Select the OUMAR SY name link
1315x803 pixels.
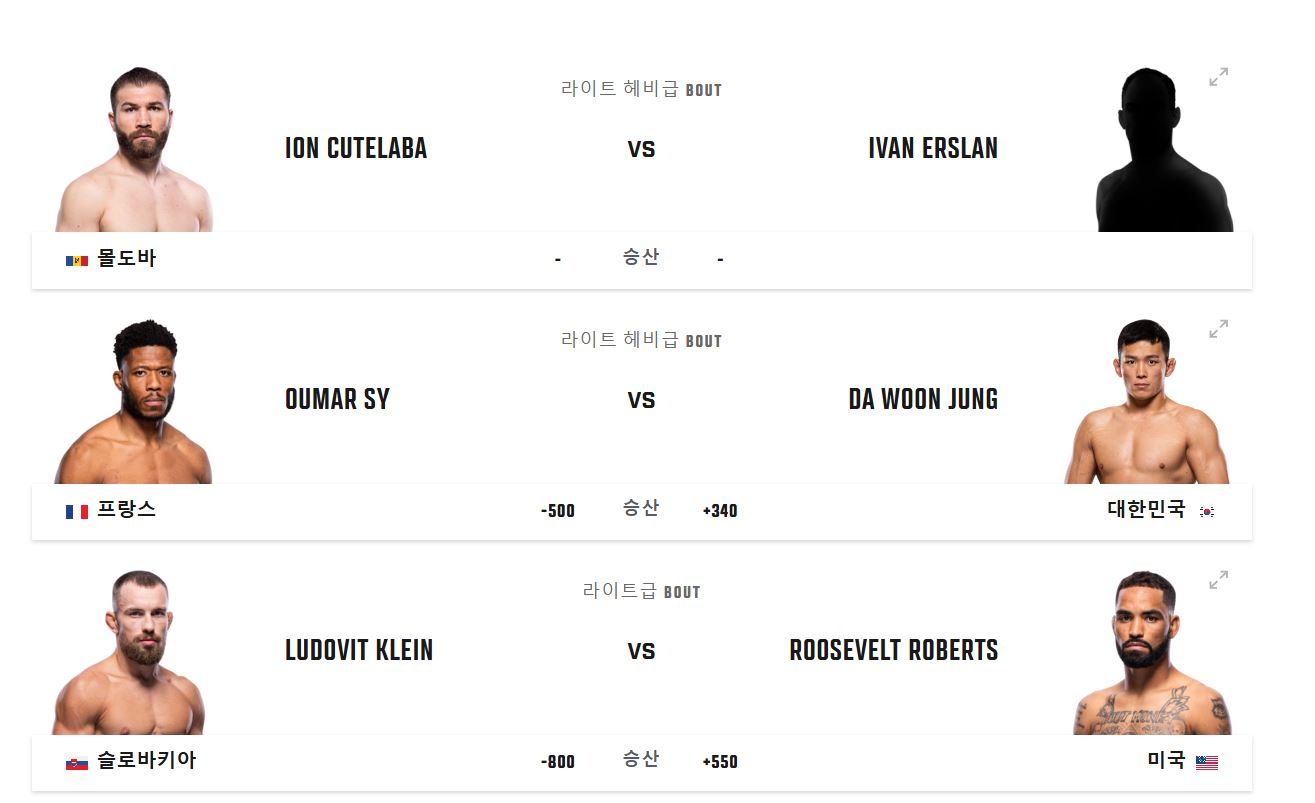click(337, 399)
